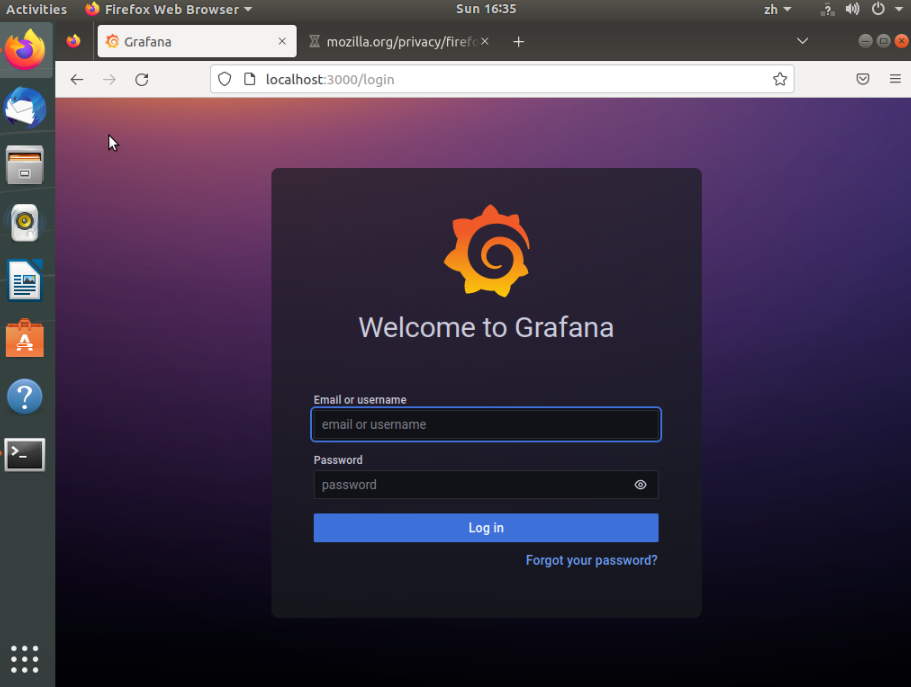Reload the current page
This screenshot has width=911, height=687.
tap(142, 80)
